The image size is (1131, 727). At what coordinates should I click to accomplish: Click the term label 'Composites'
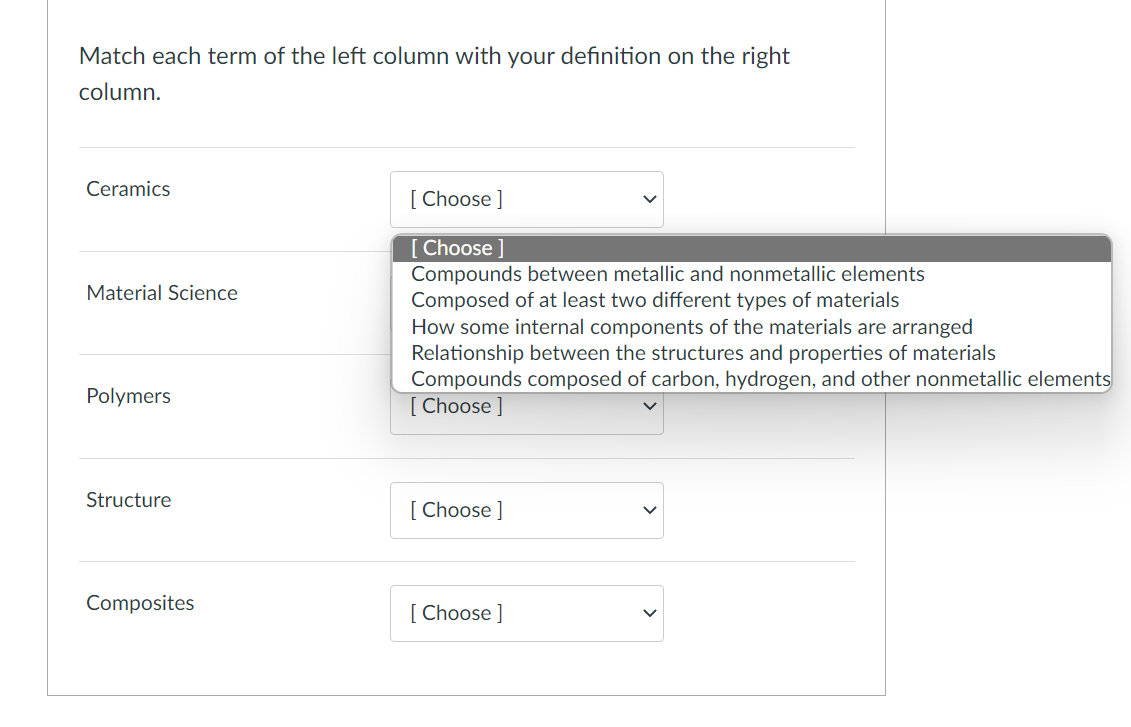pyautogui.click(x=140, y=602)
